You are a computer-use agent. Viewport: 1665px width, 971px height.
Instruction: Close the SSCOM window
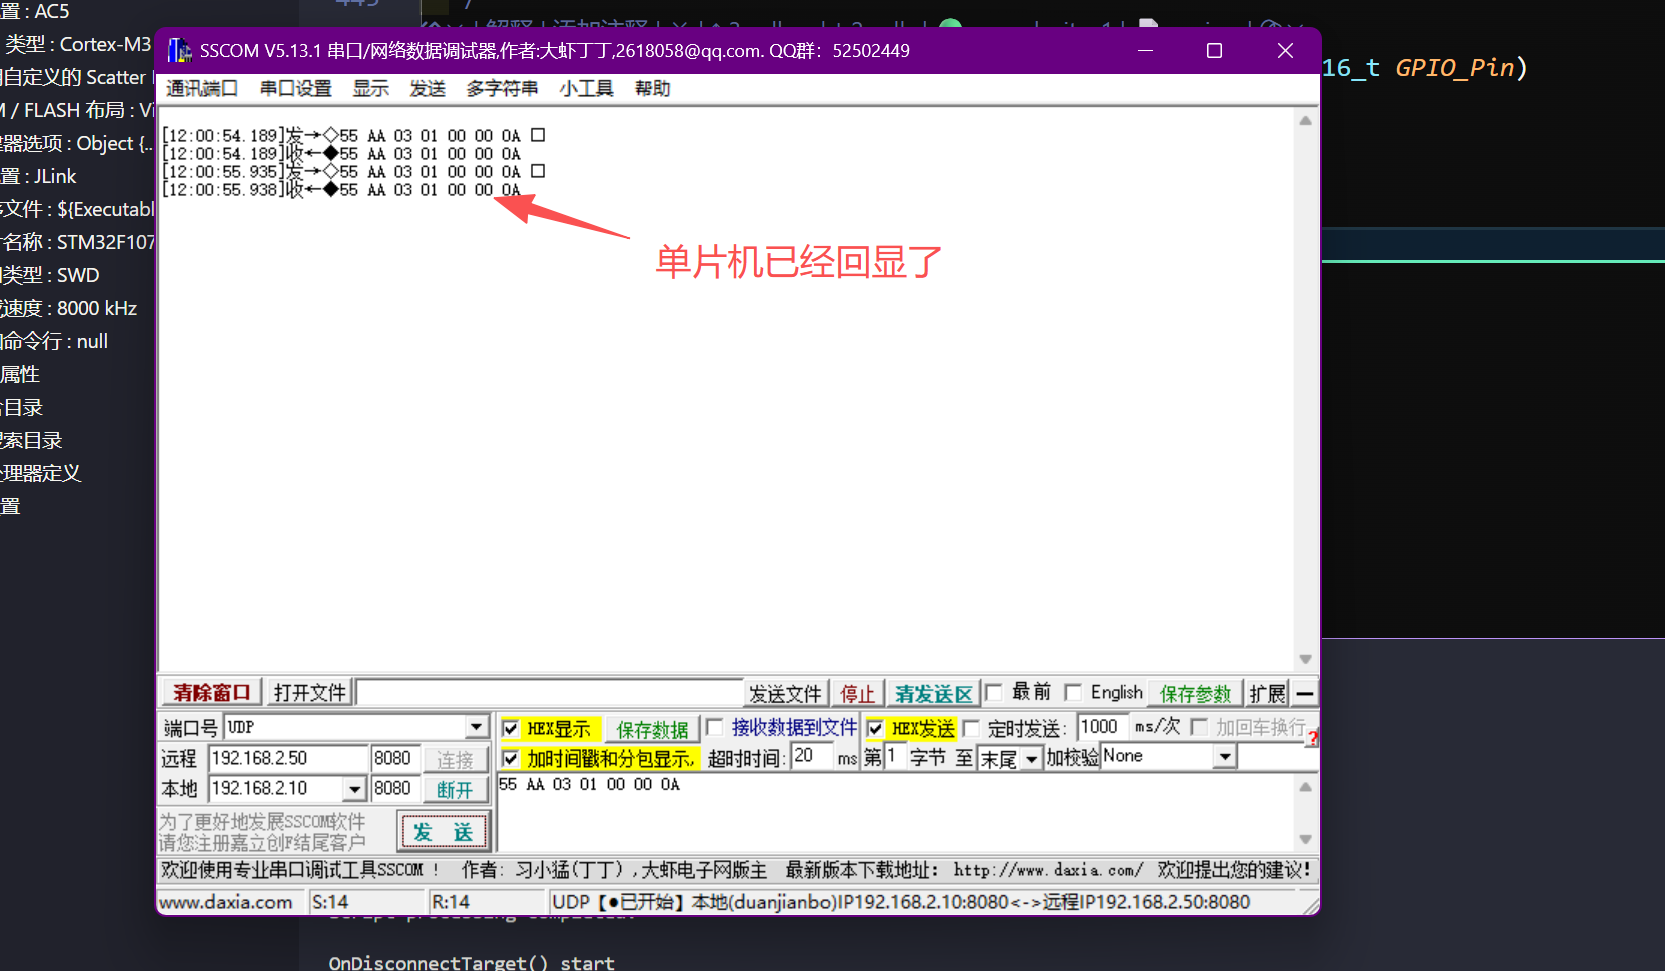click(1285, 51)
